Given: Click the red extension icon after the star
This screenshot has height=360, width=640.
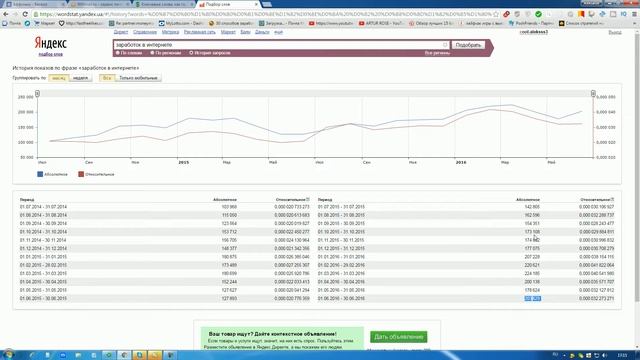Looking at the screenshot, I should tap(507, 14).
